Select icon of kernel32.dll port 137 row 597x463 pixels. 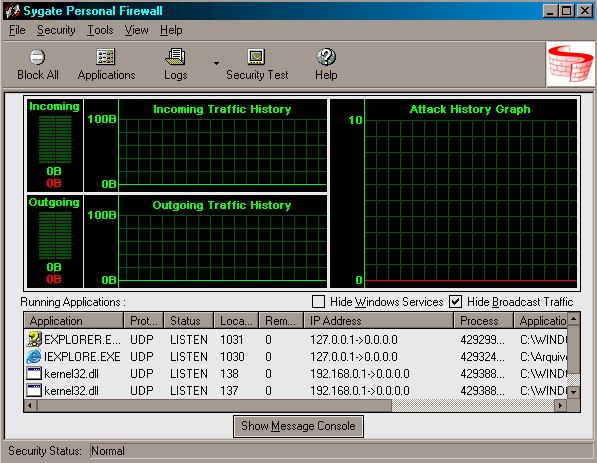click(34, 390)
